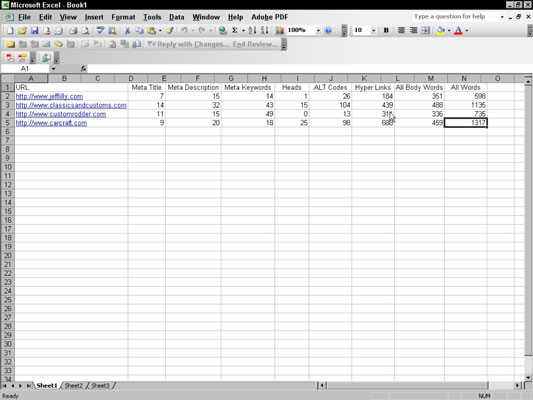Apply the red Font Color A
Screen dimensions: 533x400
pos(458,31)
